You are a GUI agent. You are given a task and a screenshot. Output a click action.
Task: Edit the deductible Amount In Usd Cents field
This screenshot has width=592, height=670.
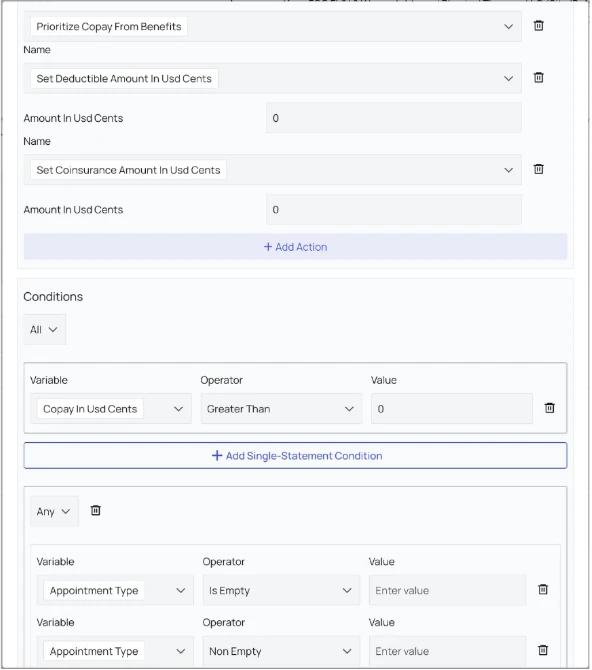pos(394,118)
